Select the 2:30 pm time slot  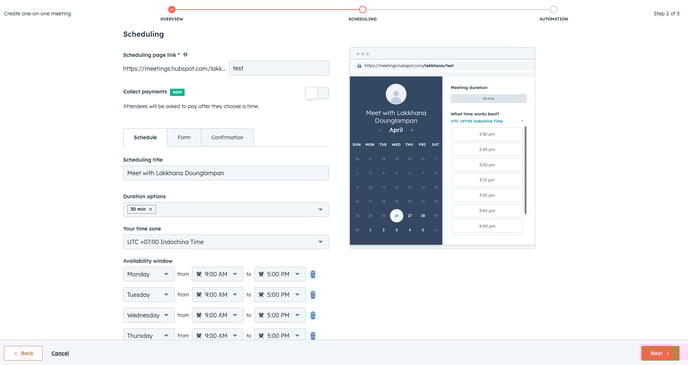pos(487,134)
